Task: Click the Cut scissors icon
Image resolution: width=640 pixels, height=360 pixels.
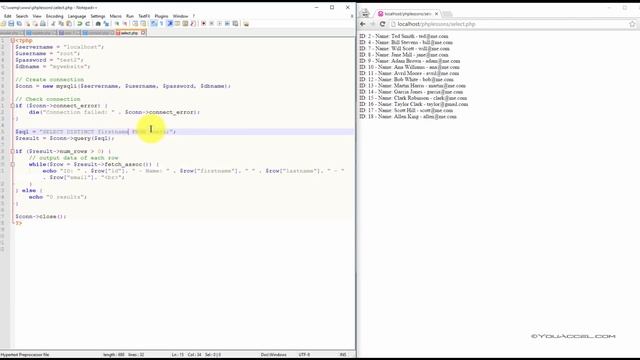Action: tap(53, 24)
